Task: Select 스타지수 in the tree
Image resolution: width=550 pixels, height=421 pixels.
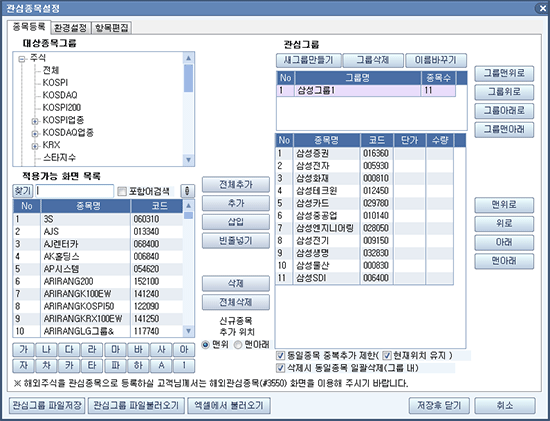Action: pos(59,158)
